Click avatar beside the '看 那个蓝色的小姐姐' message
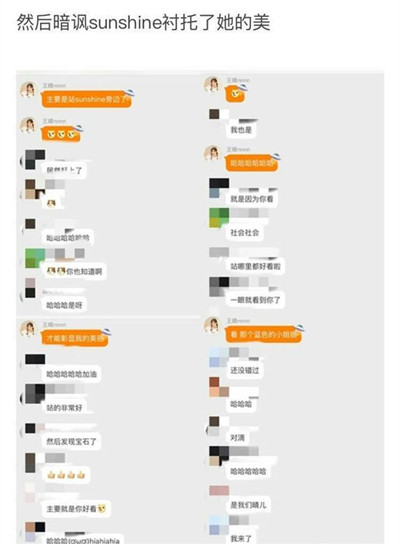The height and width of the screenshot is (544, 400). click(x=213, y=325)
